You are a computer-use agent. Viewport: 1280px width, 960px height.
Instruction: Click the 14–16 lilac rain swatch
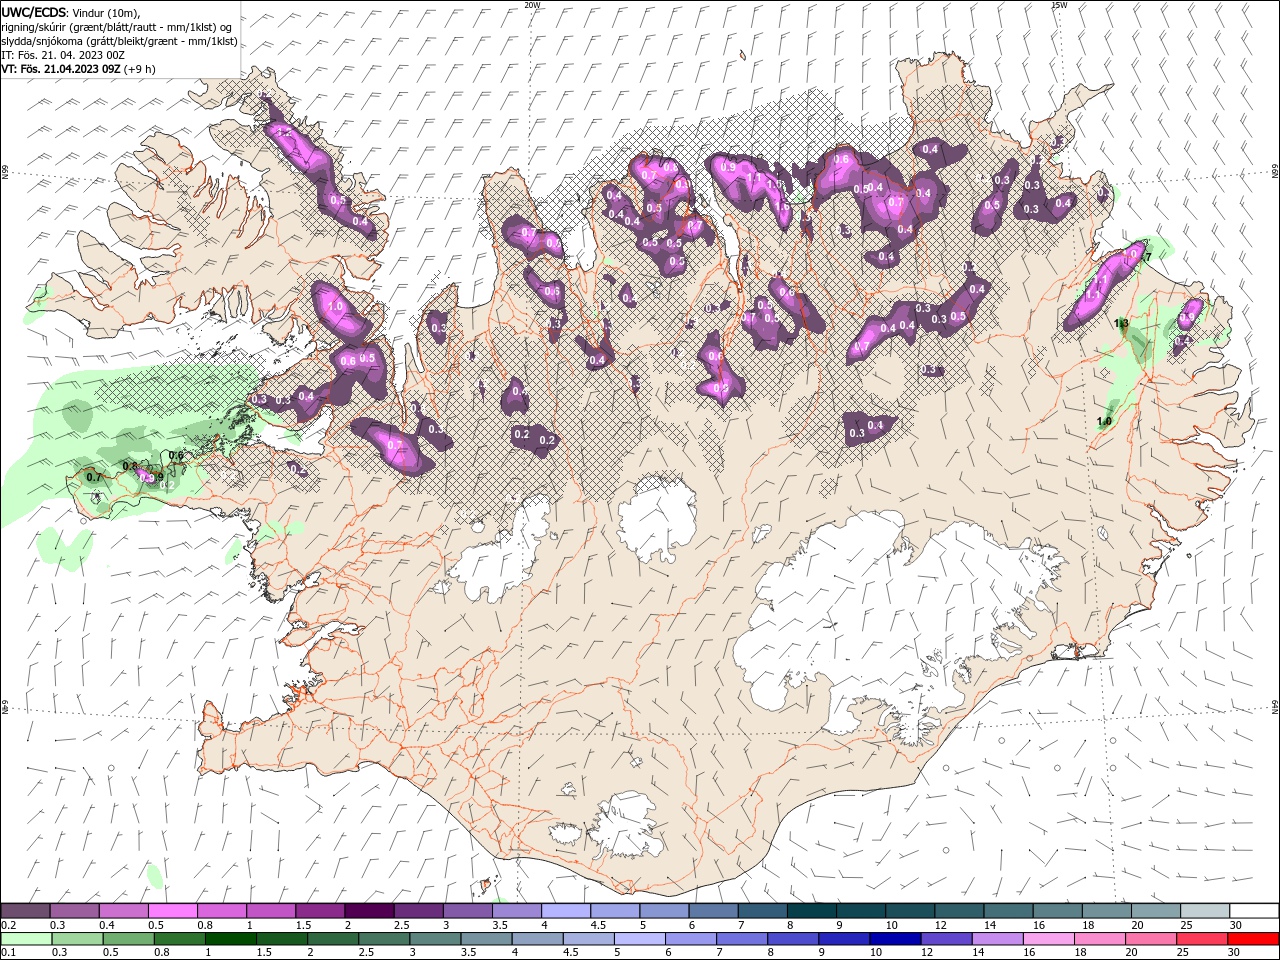click(x=996, y=939)
